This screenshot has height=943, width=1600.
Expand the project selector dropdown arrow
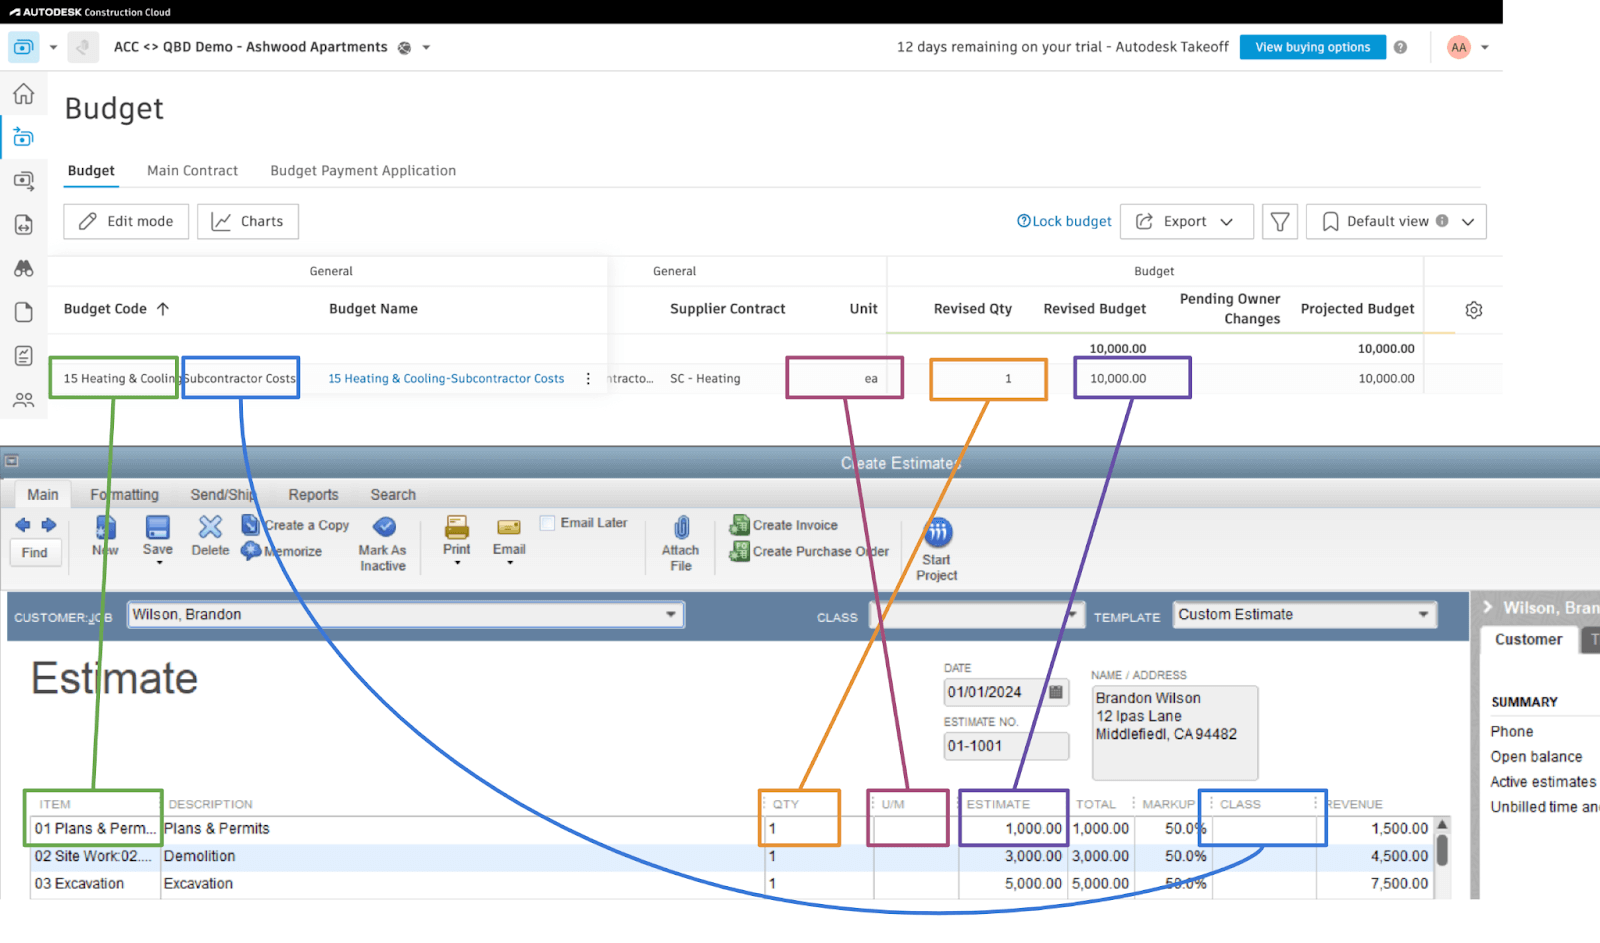[426, 47]
